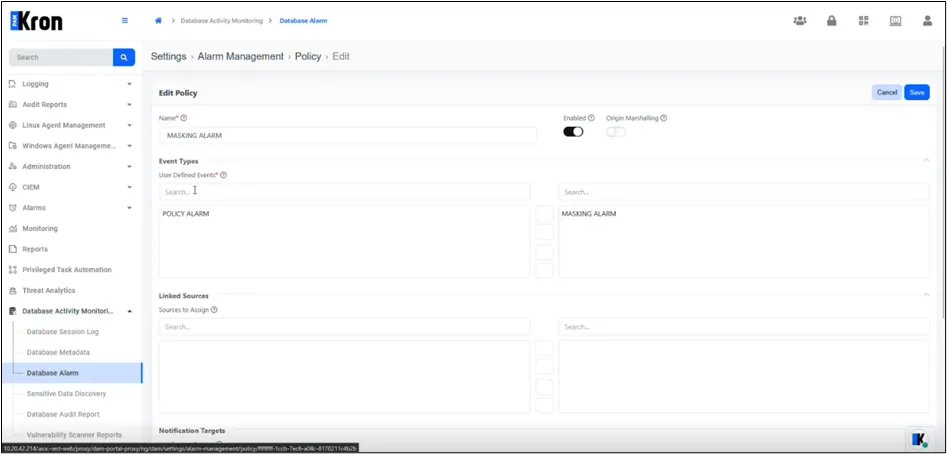Expand the CIEM menu arrow
947x454 pixels.
click(129, 187)
